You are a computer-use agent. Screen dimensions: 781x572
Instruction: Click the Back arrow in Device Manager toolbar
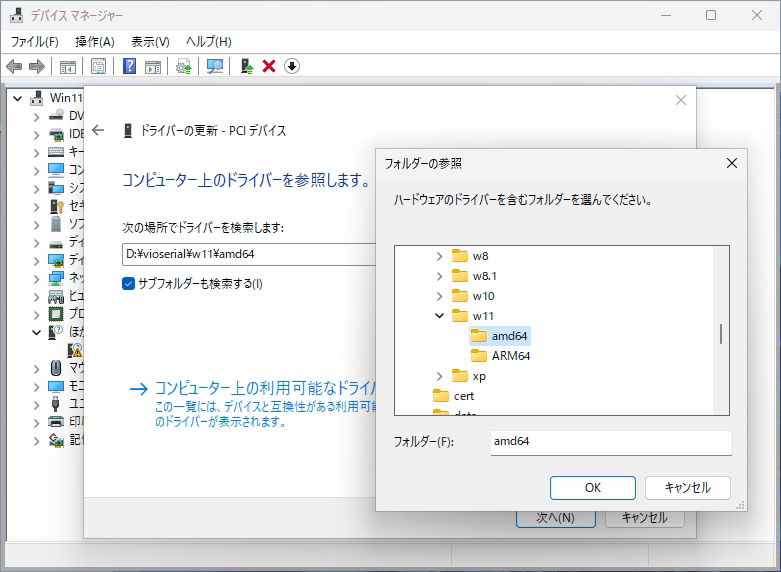[14, 66]
